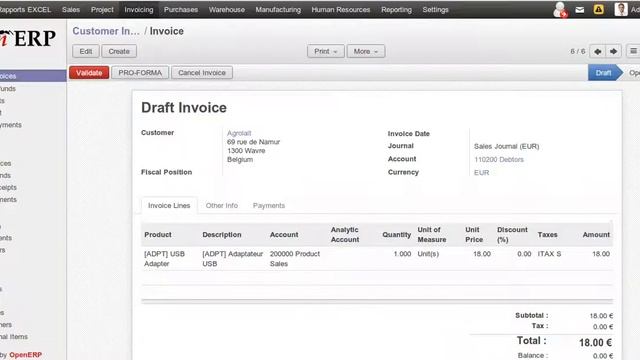This screenshot has height=360, width=640.
Task: Sort by the Description column header
Action: pyautogui.click(x=222, y=235)
